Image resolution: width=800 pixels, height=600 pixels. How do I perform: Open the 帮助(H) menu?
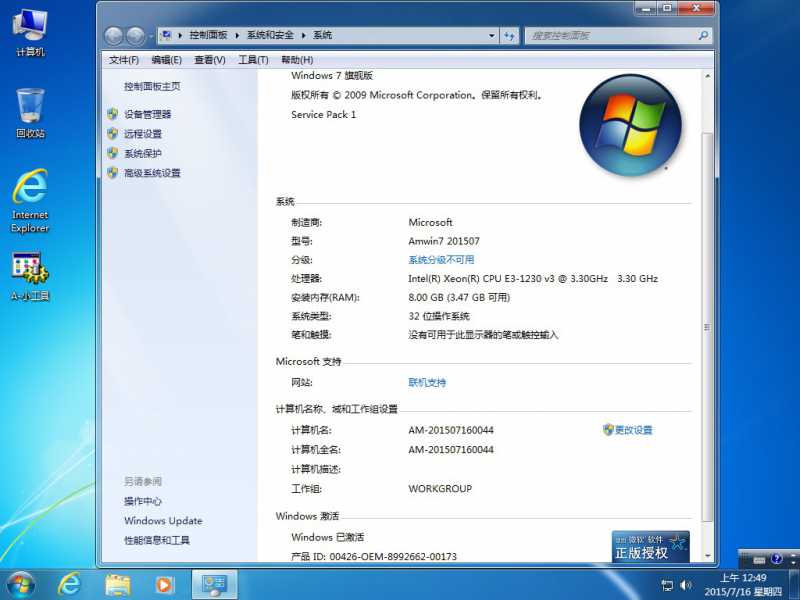pyautogui.click(x=297, y=60)
